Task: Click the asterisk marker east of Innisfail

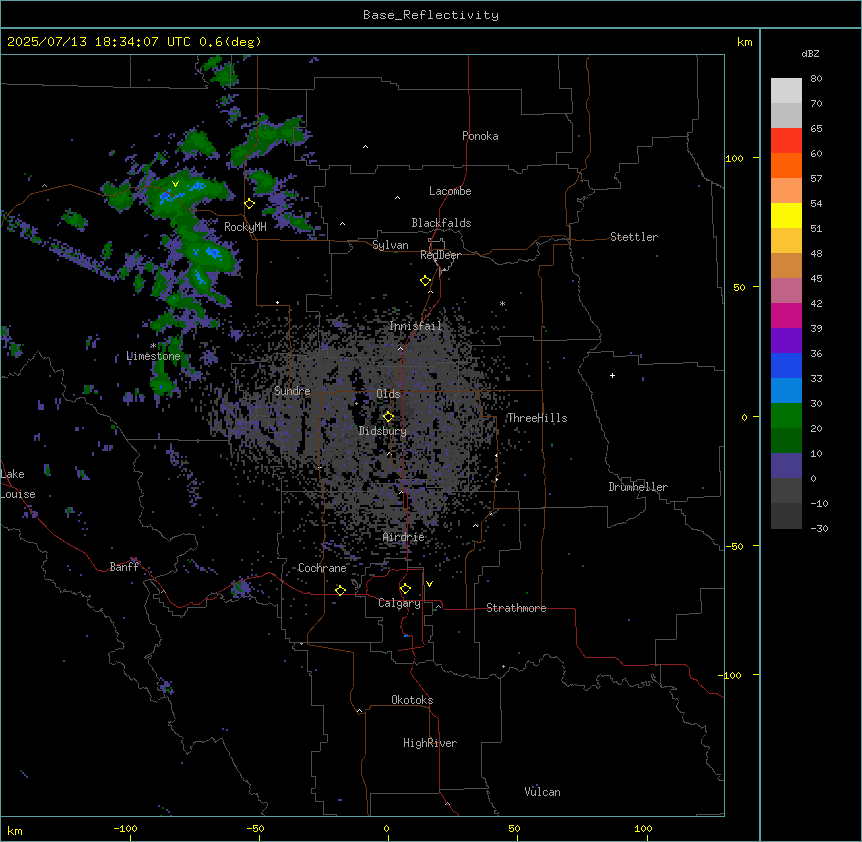Action: click(x=502, y=304)
